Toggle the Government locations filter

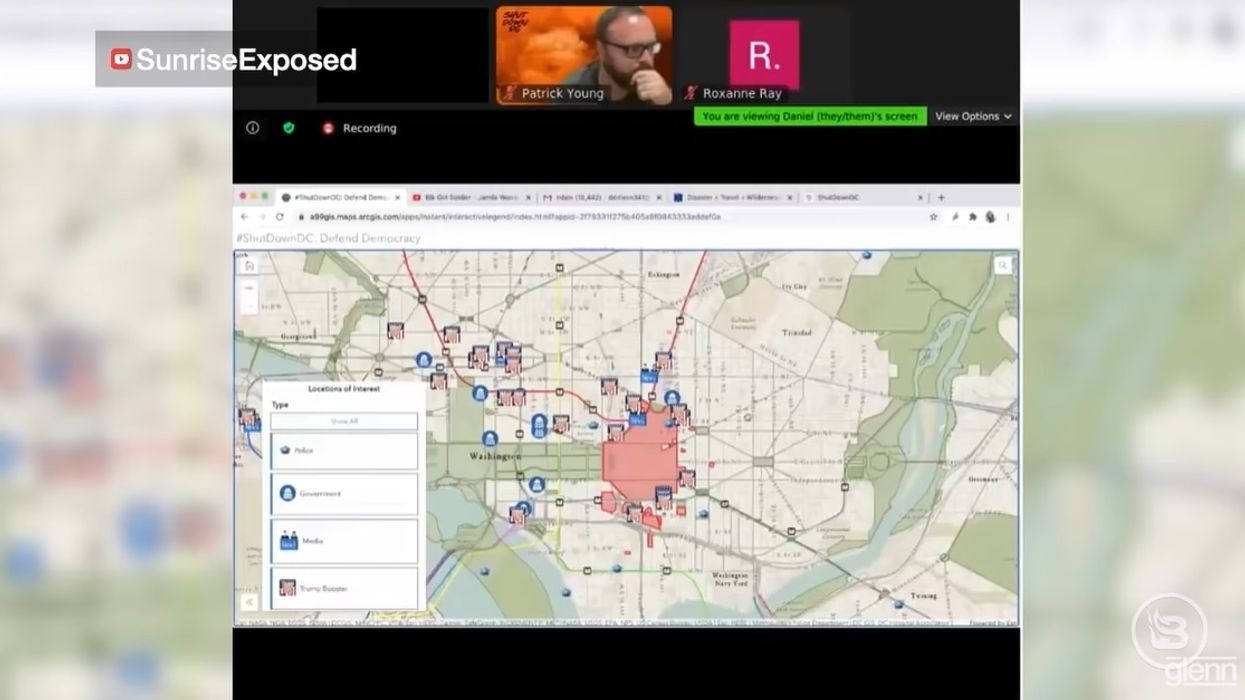point(344,493)
